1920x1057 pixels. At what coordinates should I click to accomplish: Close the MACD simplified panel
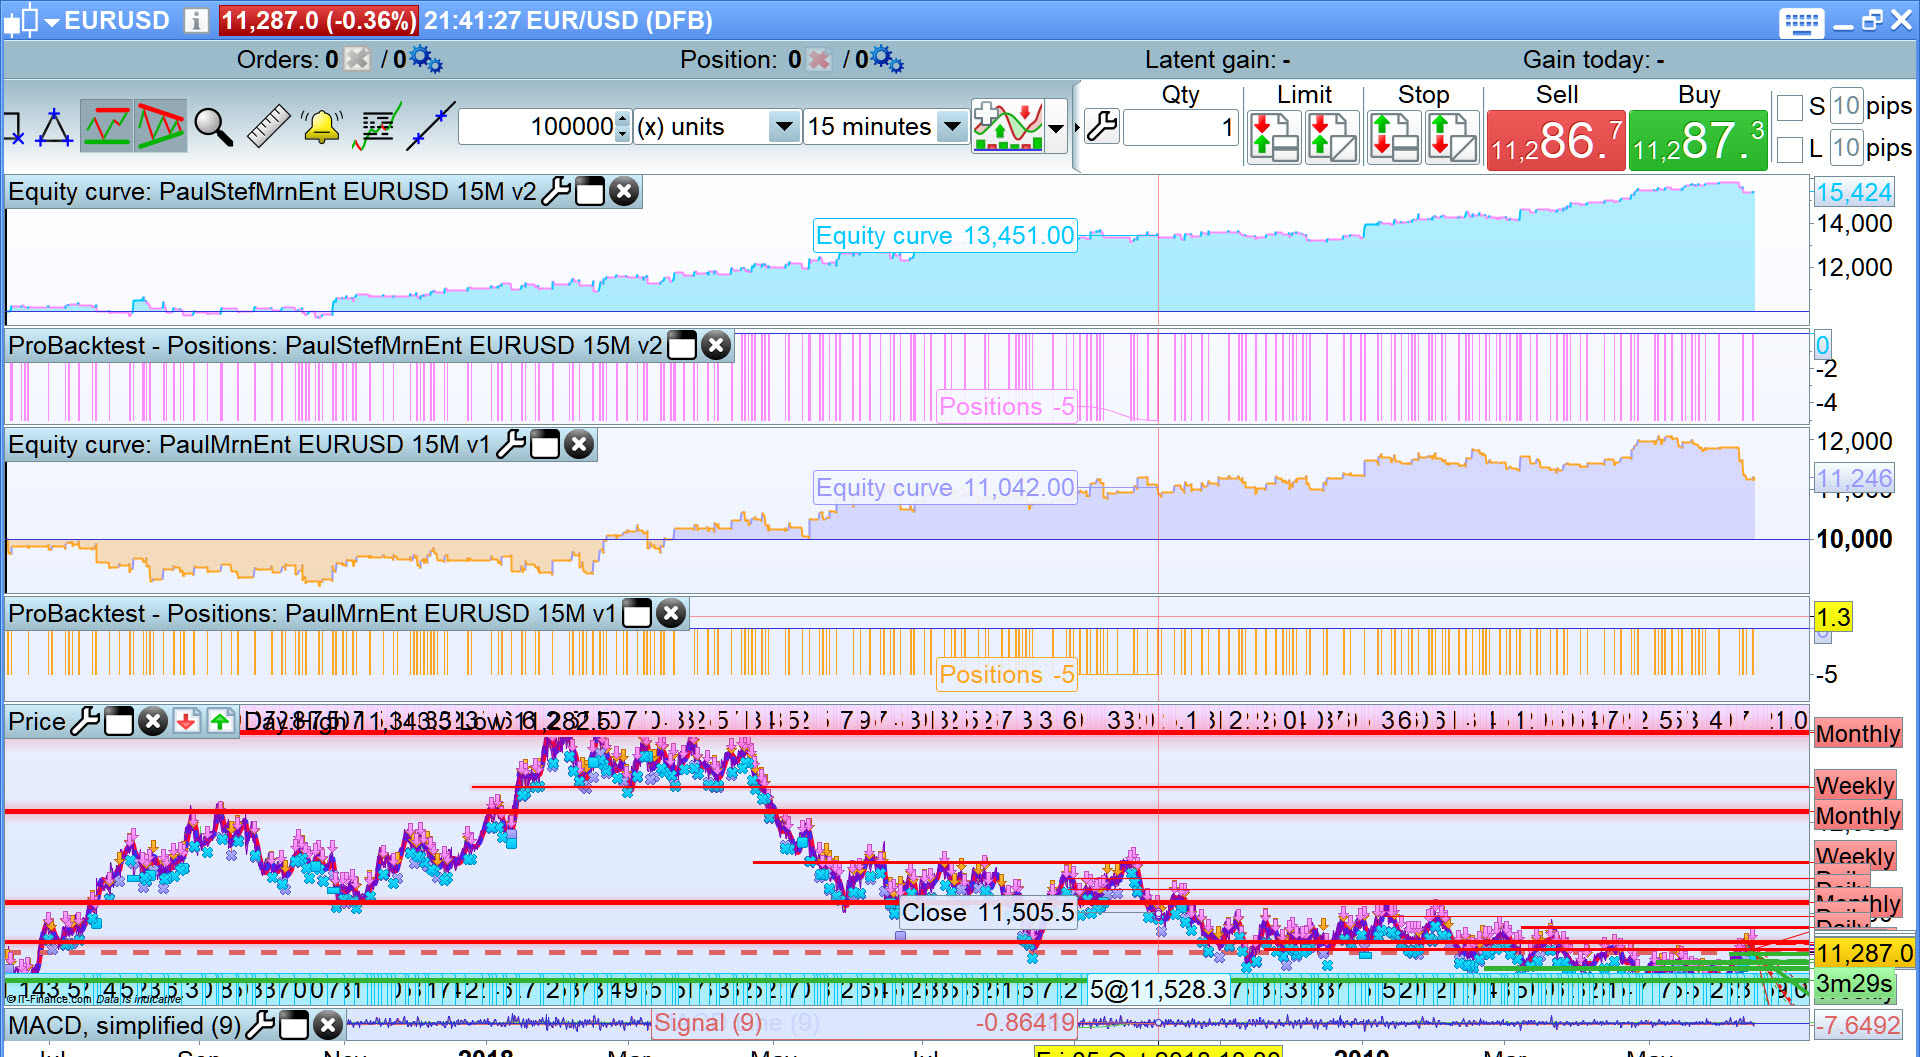coord(328,1025)
